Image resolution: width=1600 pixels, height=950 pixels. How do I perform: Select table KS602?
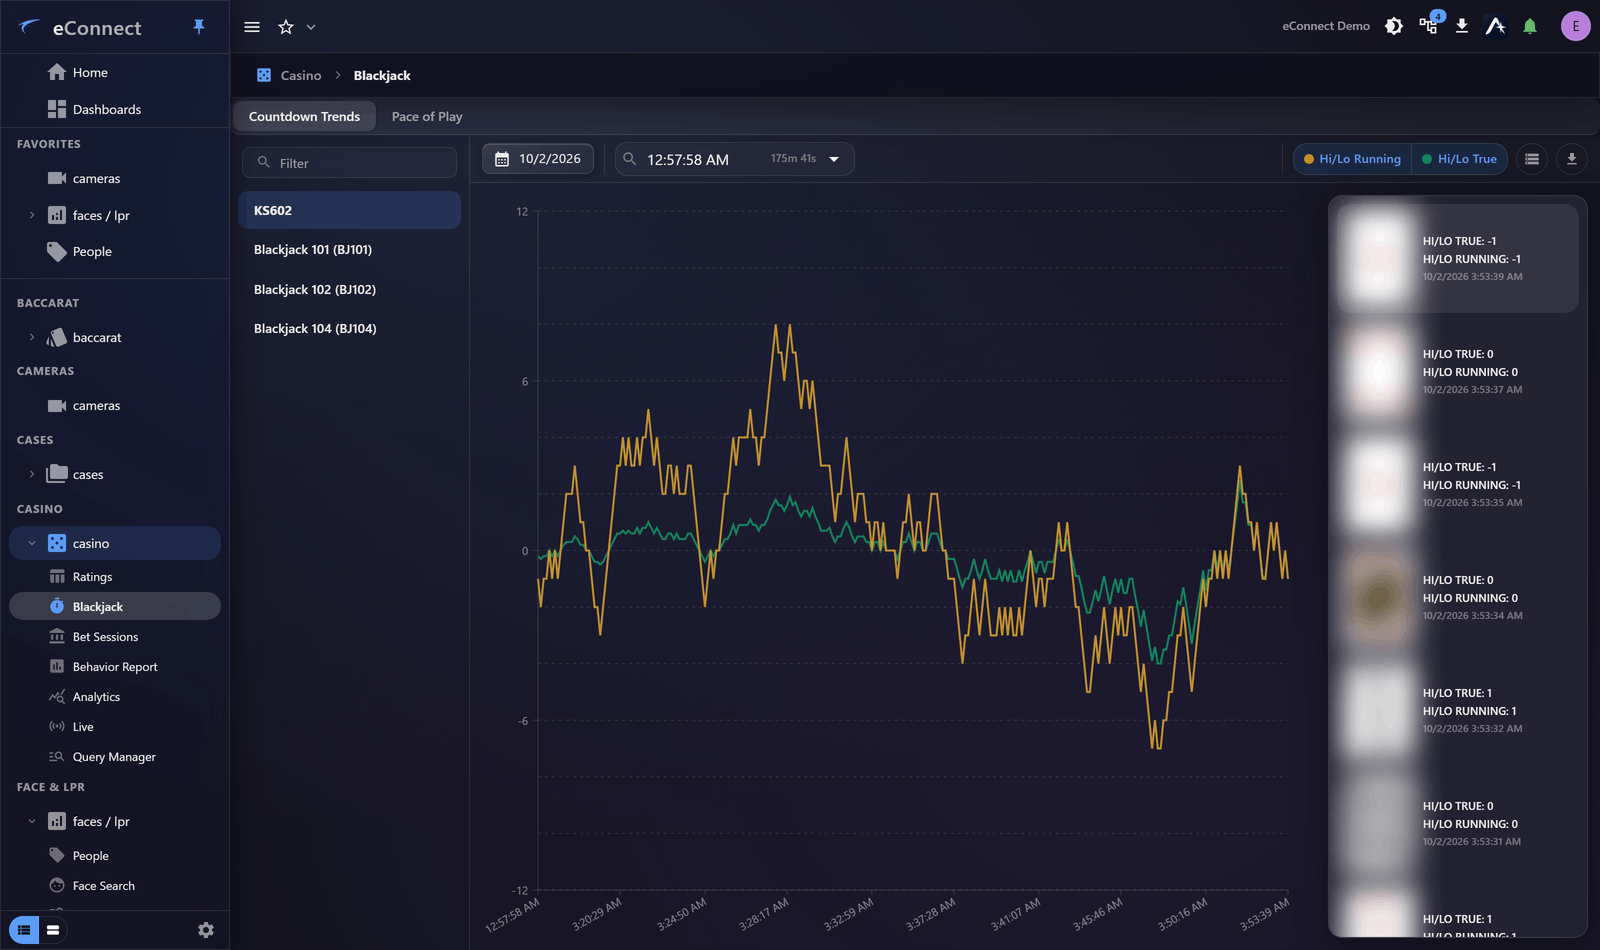coord(349,210)
